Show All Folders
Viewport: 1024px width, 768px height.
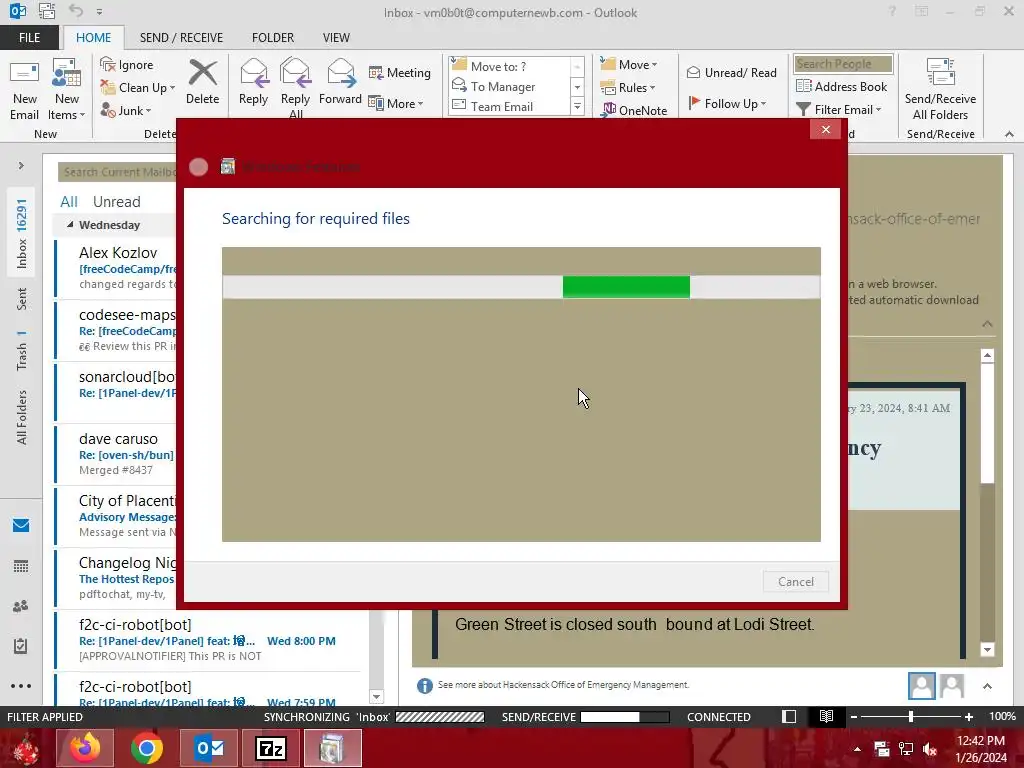(22, 417)
